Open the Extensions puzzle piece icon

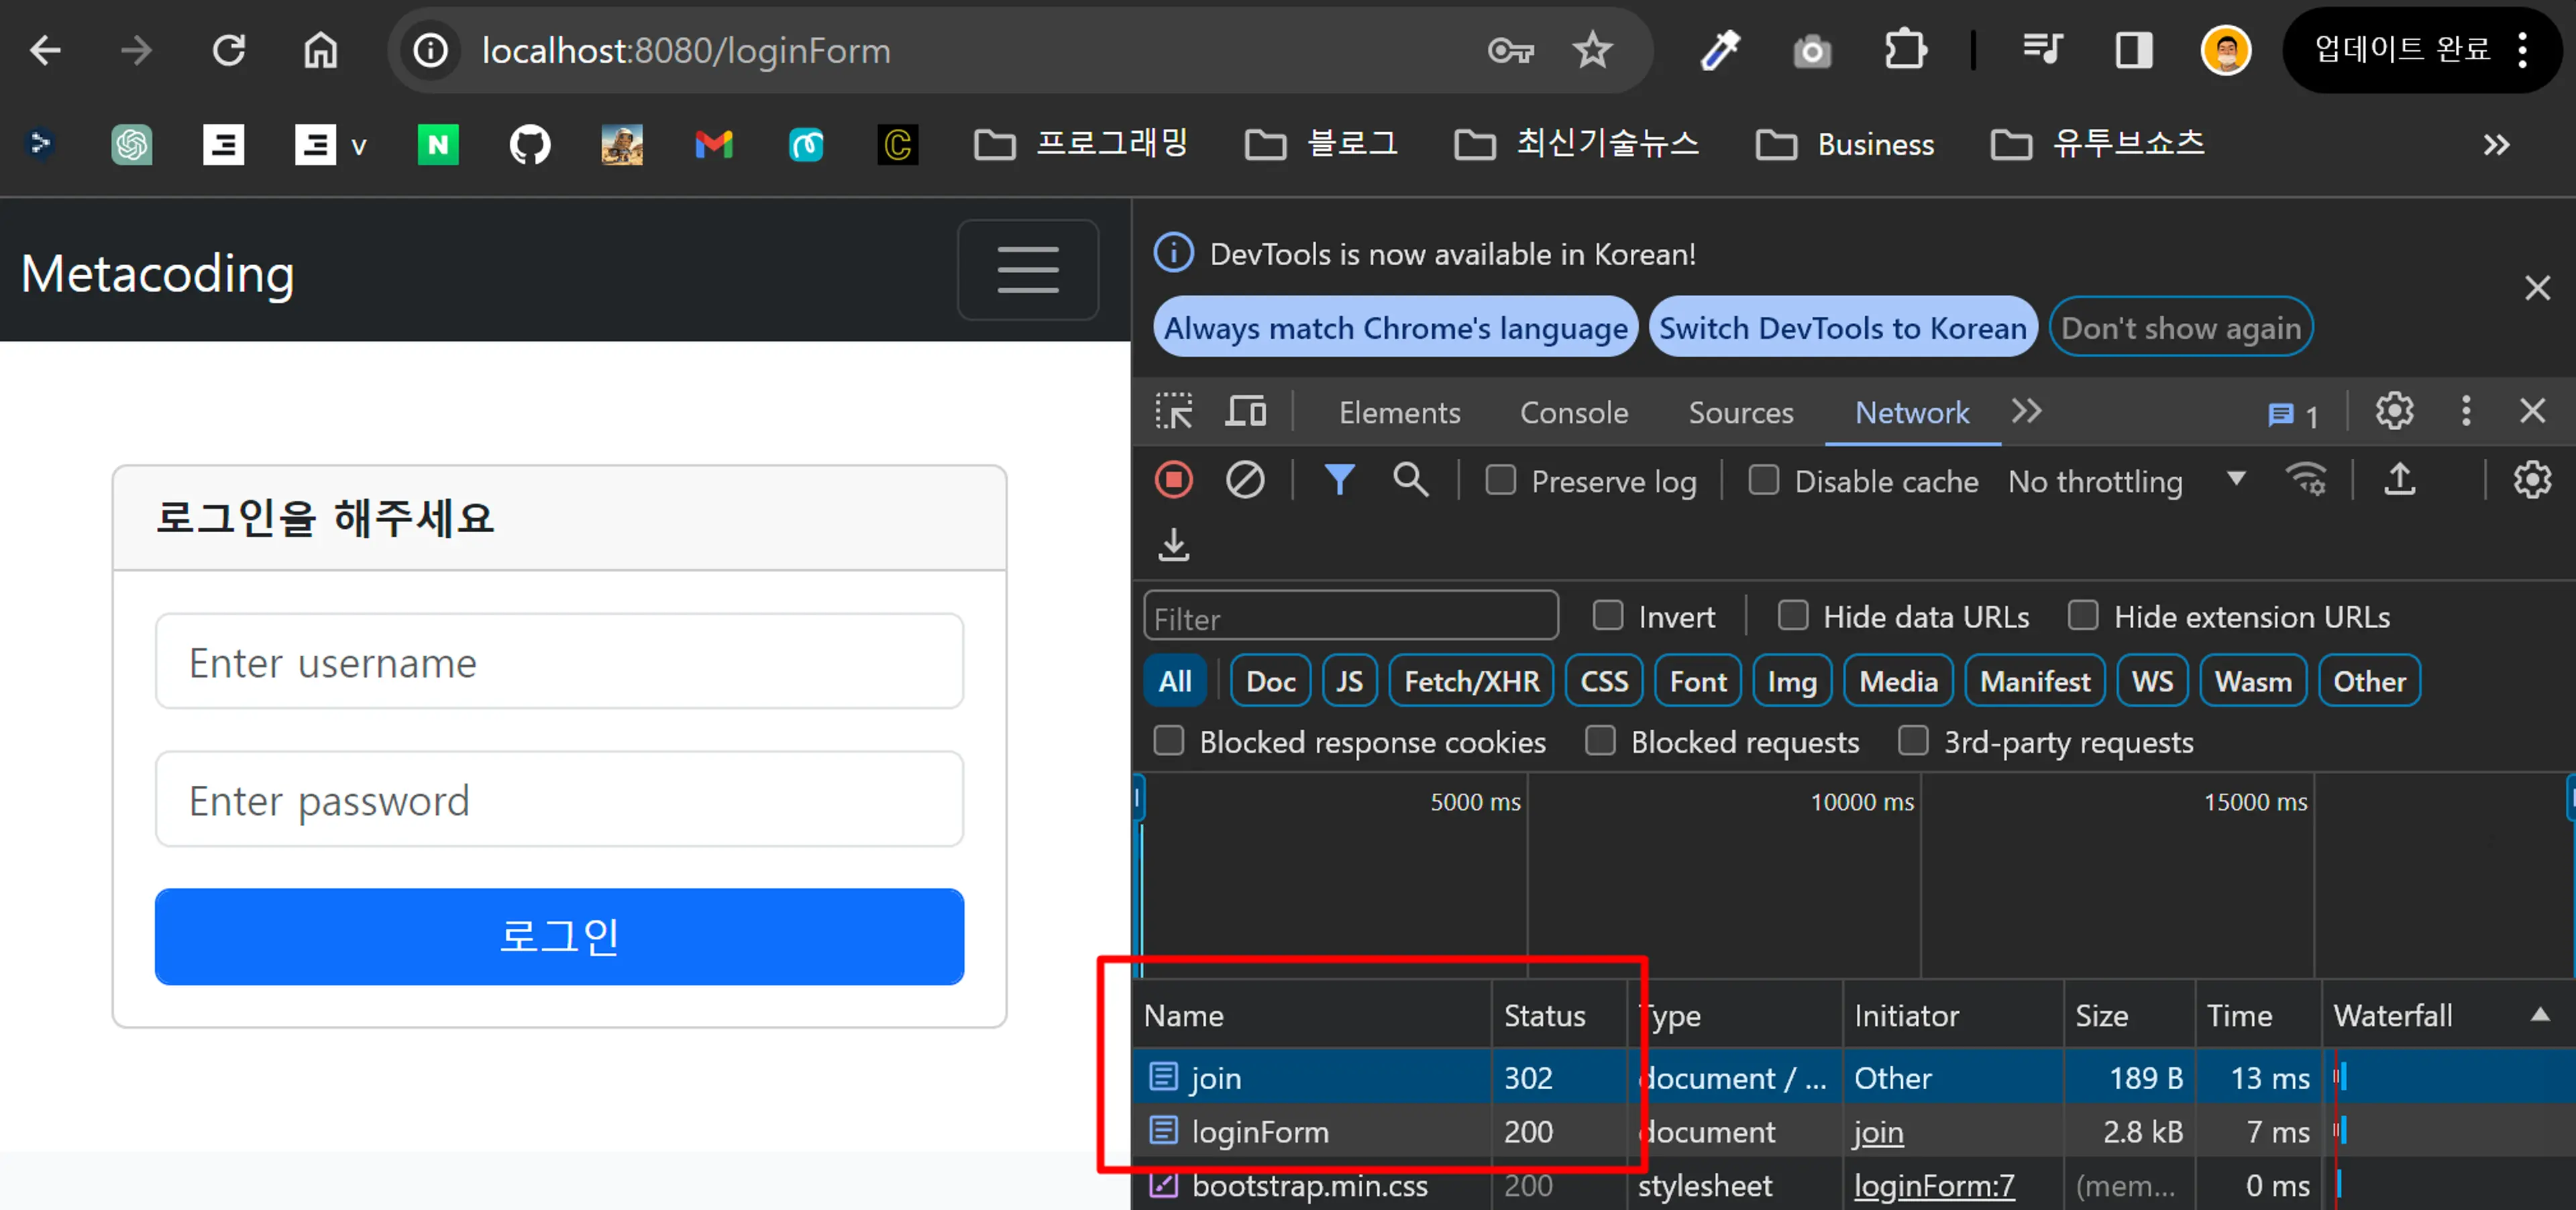[1905, 50]
